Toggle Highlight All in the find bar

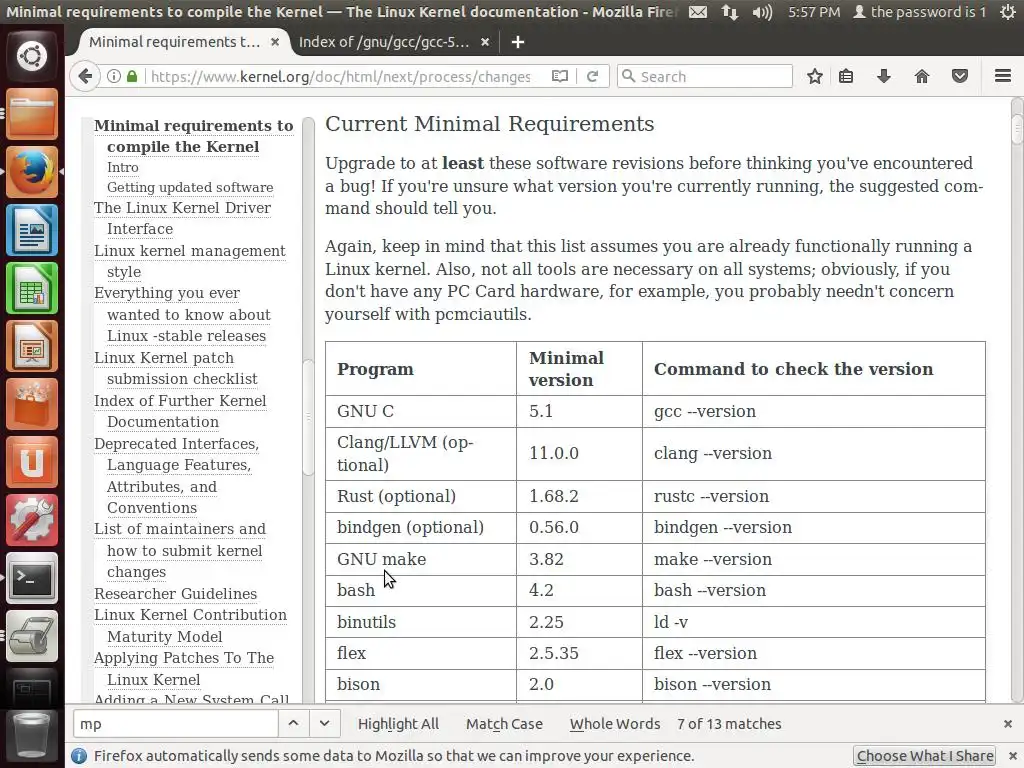click(398, 724)
